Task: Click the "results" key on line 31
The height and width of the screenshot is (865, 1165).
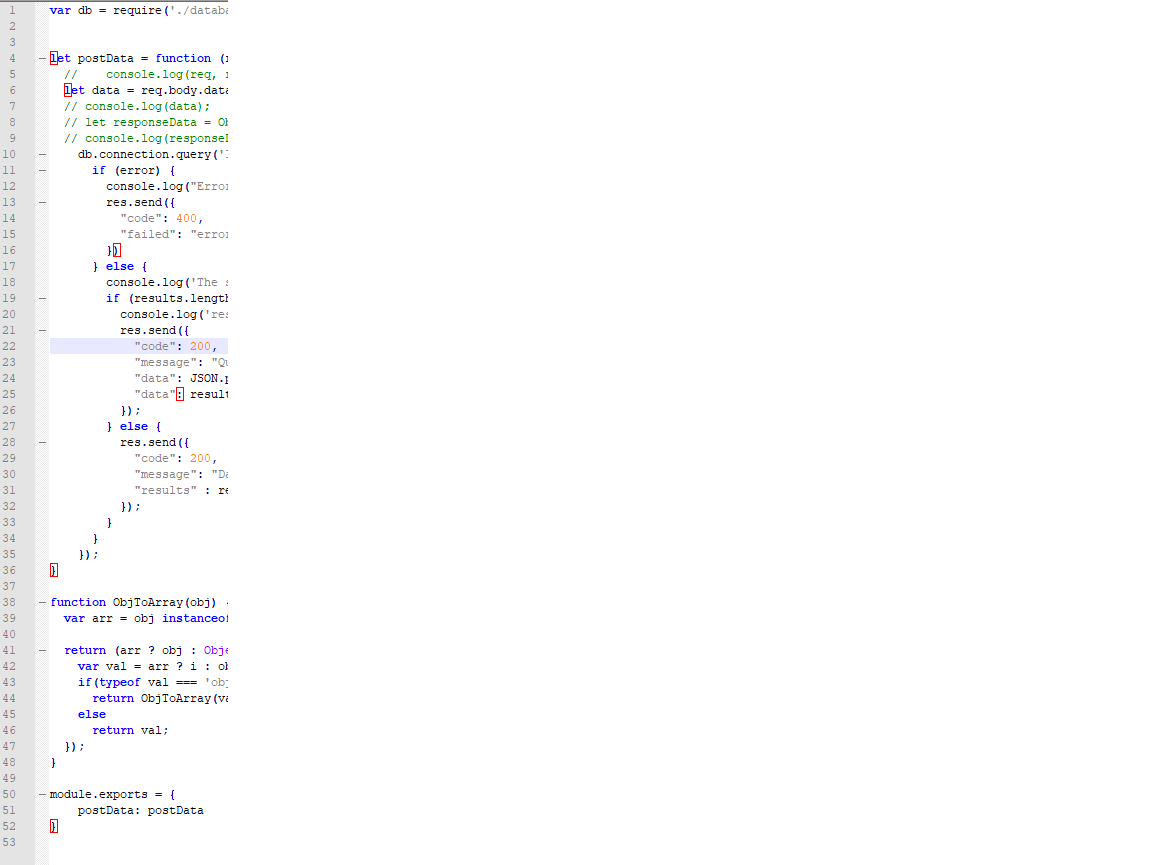Action: click(166, 490)
